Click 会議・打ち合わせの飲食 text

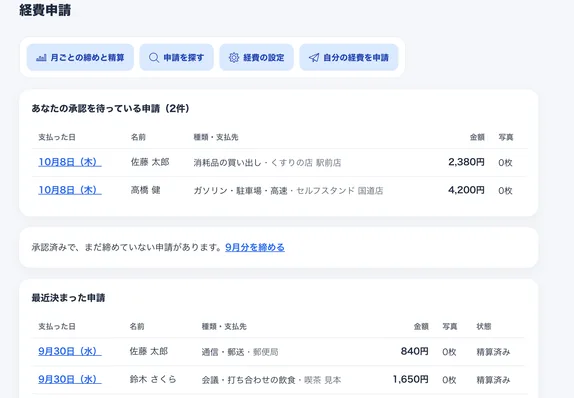pyautogui.click(x=249, y=380)
